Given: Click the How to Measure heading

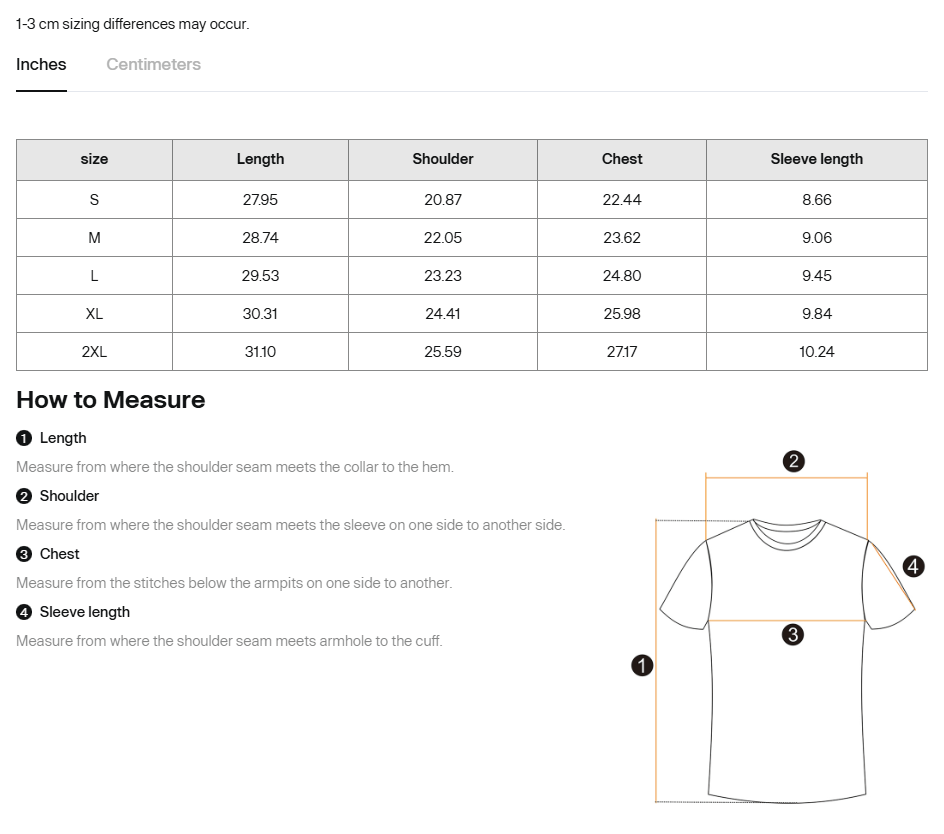Looking at the screenshot, I should (x=110, y=400).
